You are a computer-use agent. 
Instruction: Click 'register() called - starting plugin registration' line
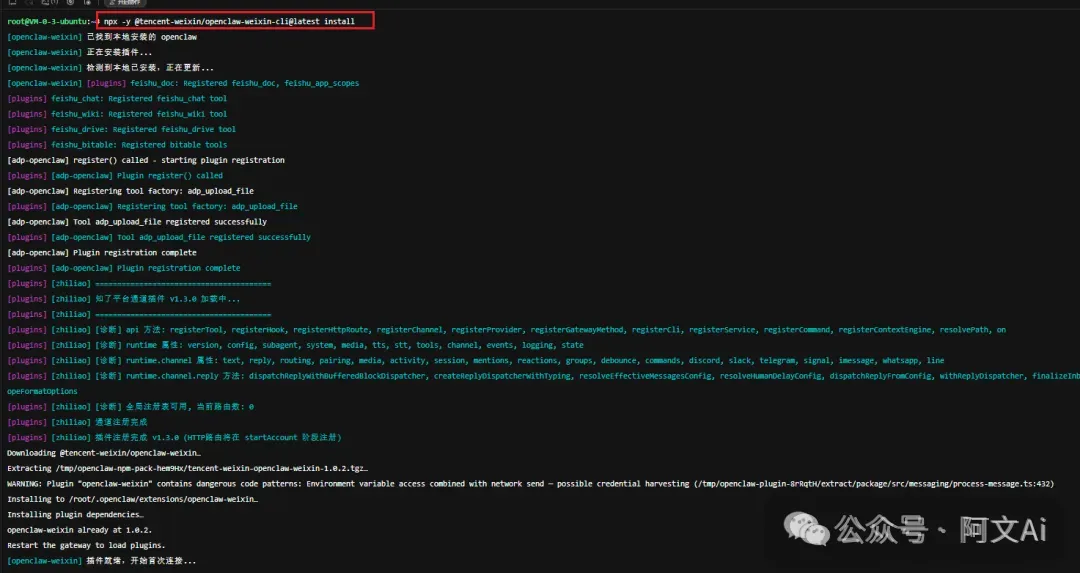[146, 160]
